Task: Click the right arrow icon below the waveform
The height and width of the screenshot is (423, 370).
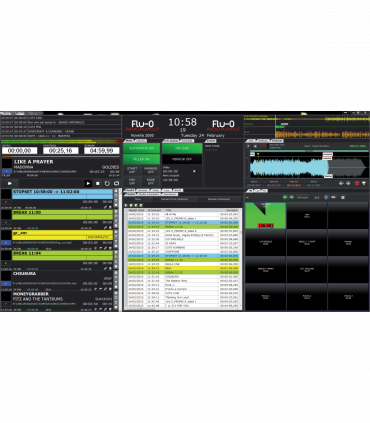Action: (x=348, y=183)
